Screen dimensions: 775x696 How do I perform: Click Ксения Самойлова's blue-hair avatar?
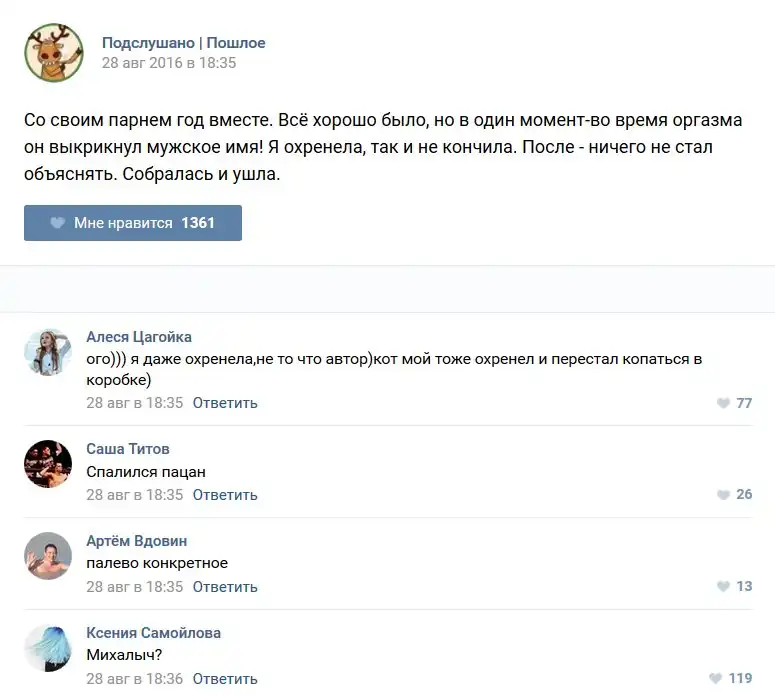pyautogui.click(x=48, y=647)
